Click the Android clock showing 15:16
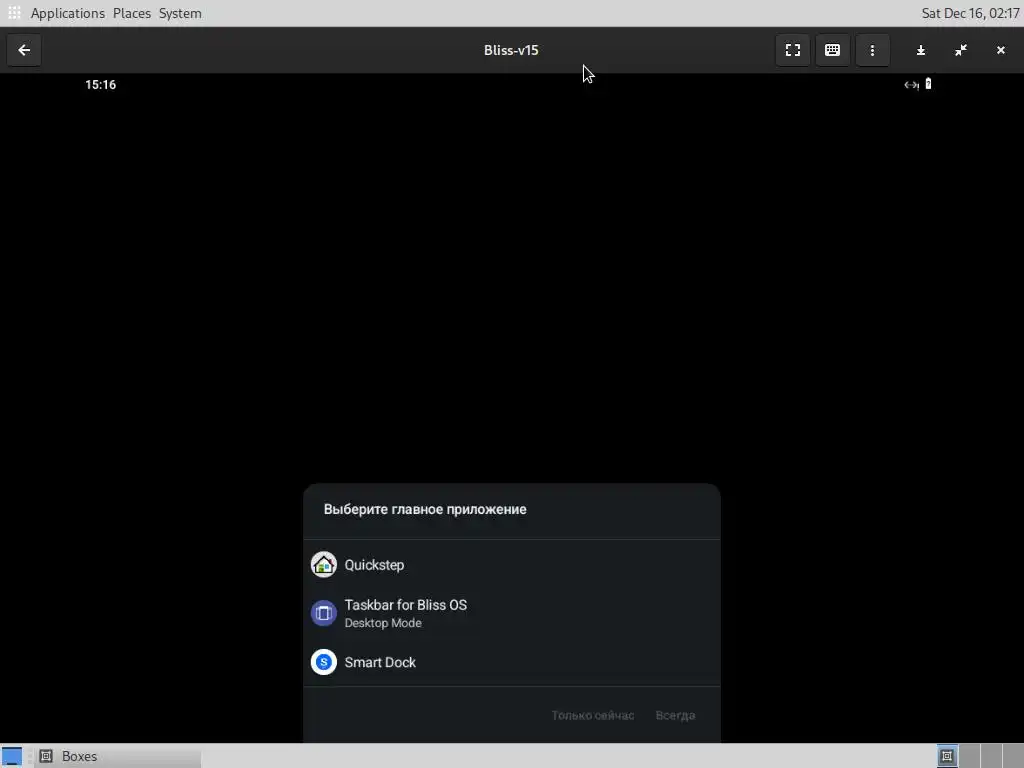 101,85
